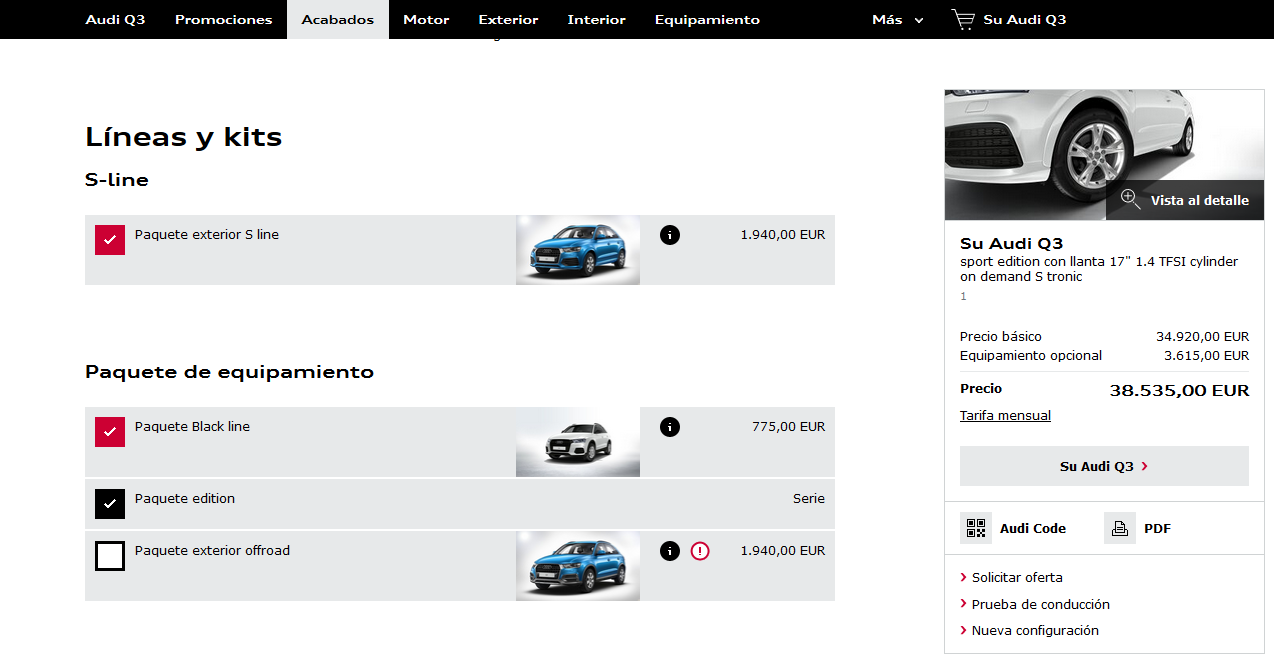The image size is (1274, 658).
Task: Click the total price 38.535,00 EUR
Action: tap(1179, 390)
